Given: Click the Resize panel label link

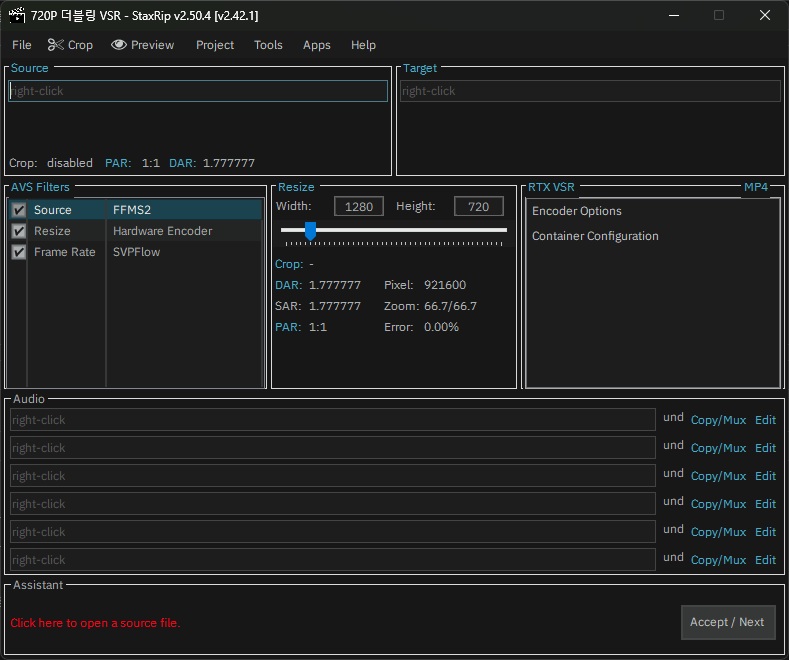Looking at the screenshot, I should click(x=296, y=187).
